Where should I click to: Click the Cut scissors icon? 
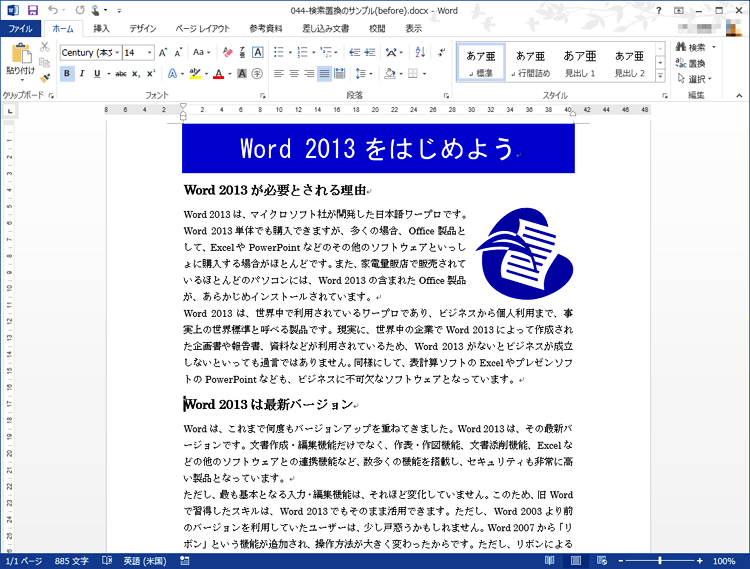(x=44, y=46)
